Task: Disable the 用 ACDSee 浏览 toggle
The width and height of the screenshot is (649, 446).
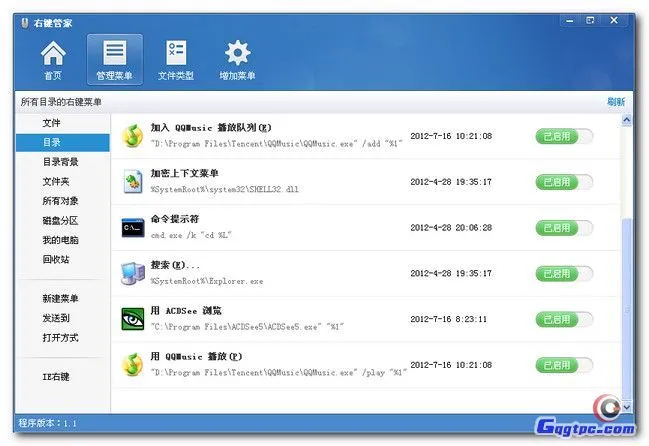Action: pos(564,319)
